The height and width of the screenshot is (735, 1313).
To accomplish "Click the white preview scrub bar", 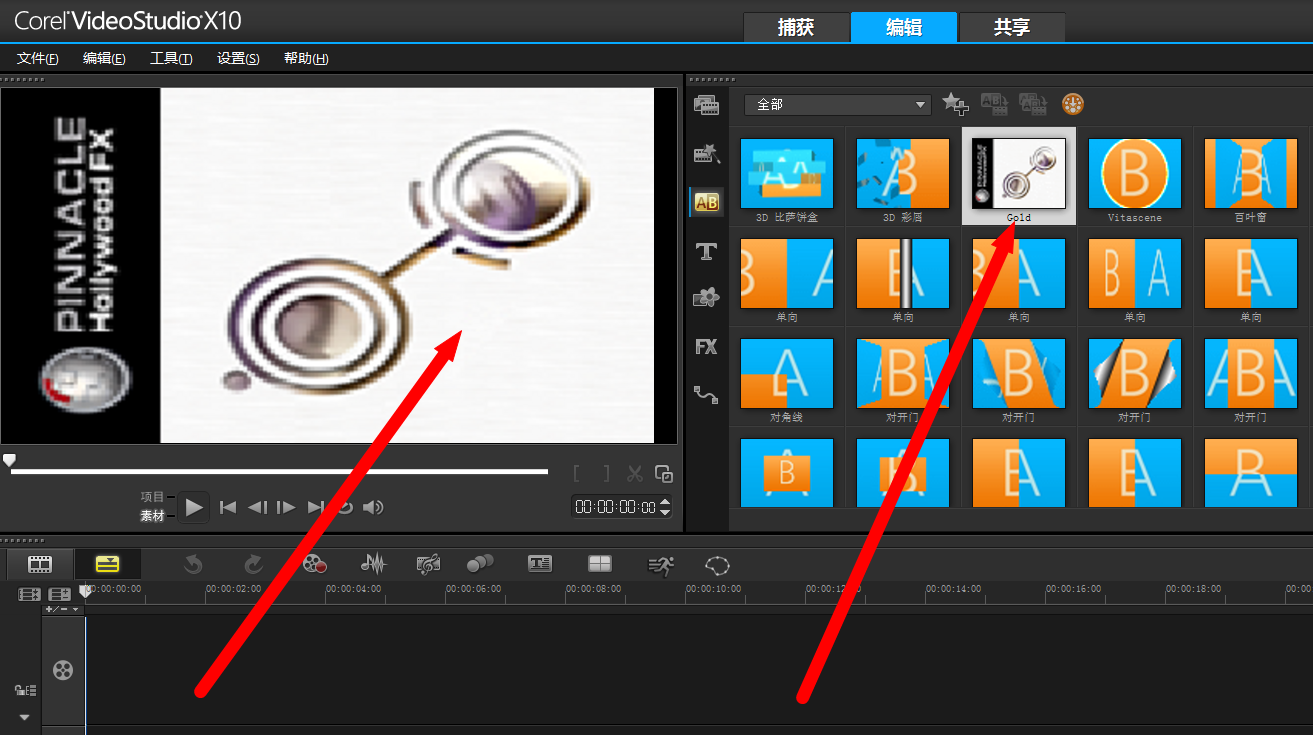I will [x=279, y=471].
